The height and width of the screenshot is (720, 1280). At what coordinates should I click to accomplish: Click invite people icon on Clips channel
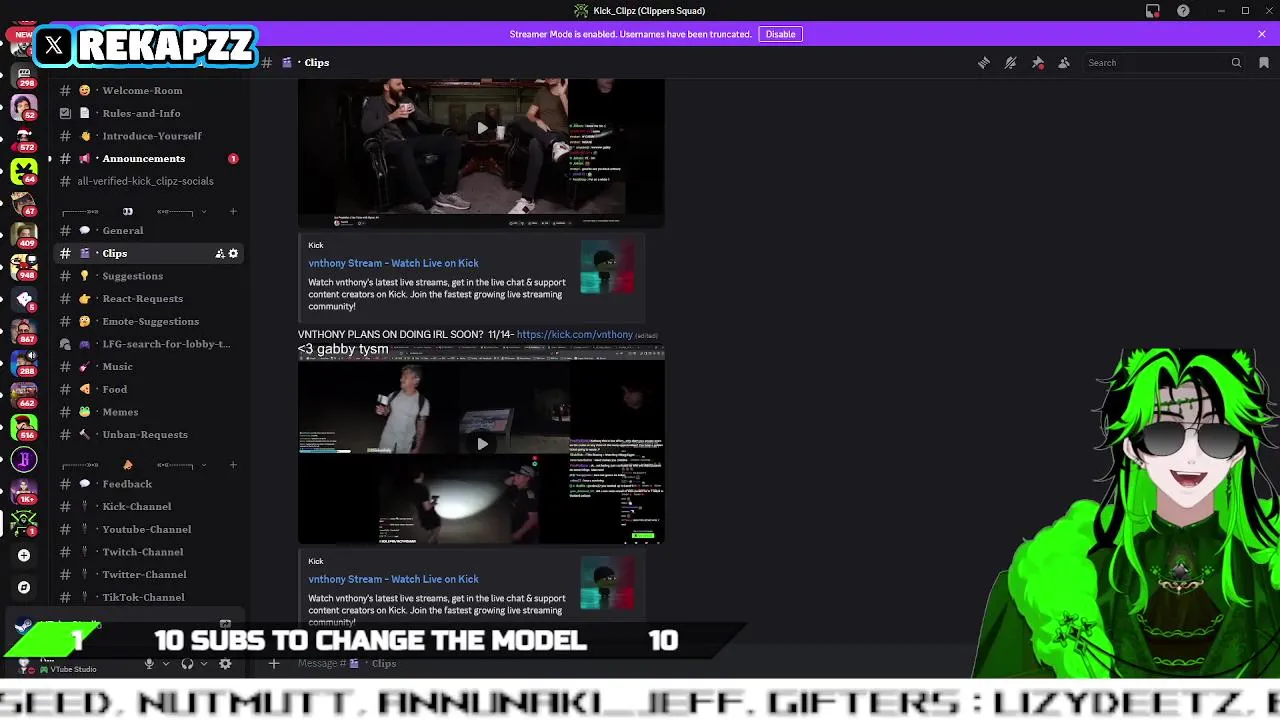[220, 254]
